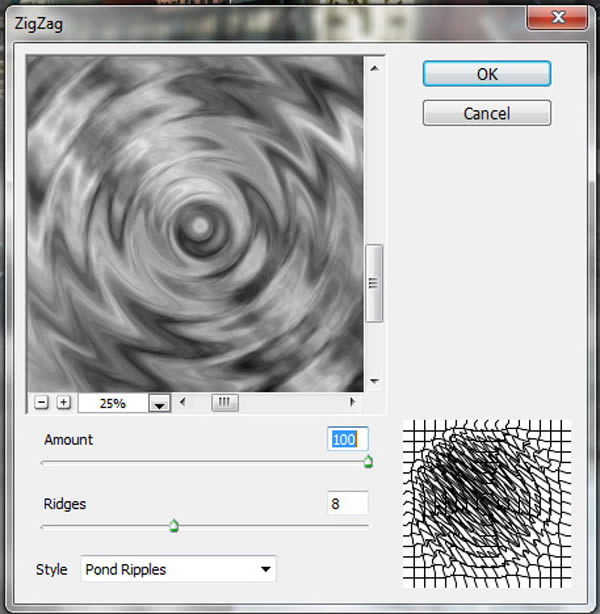
Task: Click the Ridges value field
Action: 348,503
